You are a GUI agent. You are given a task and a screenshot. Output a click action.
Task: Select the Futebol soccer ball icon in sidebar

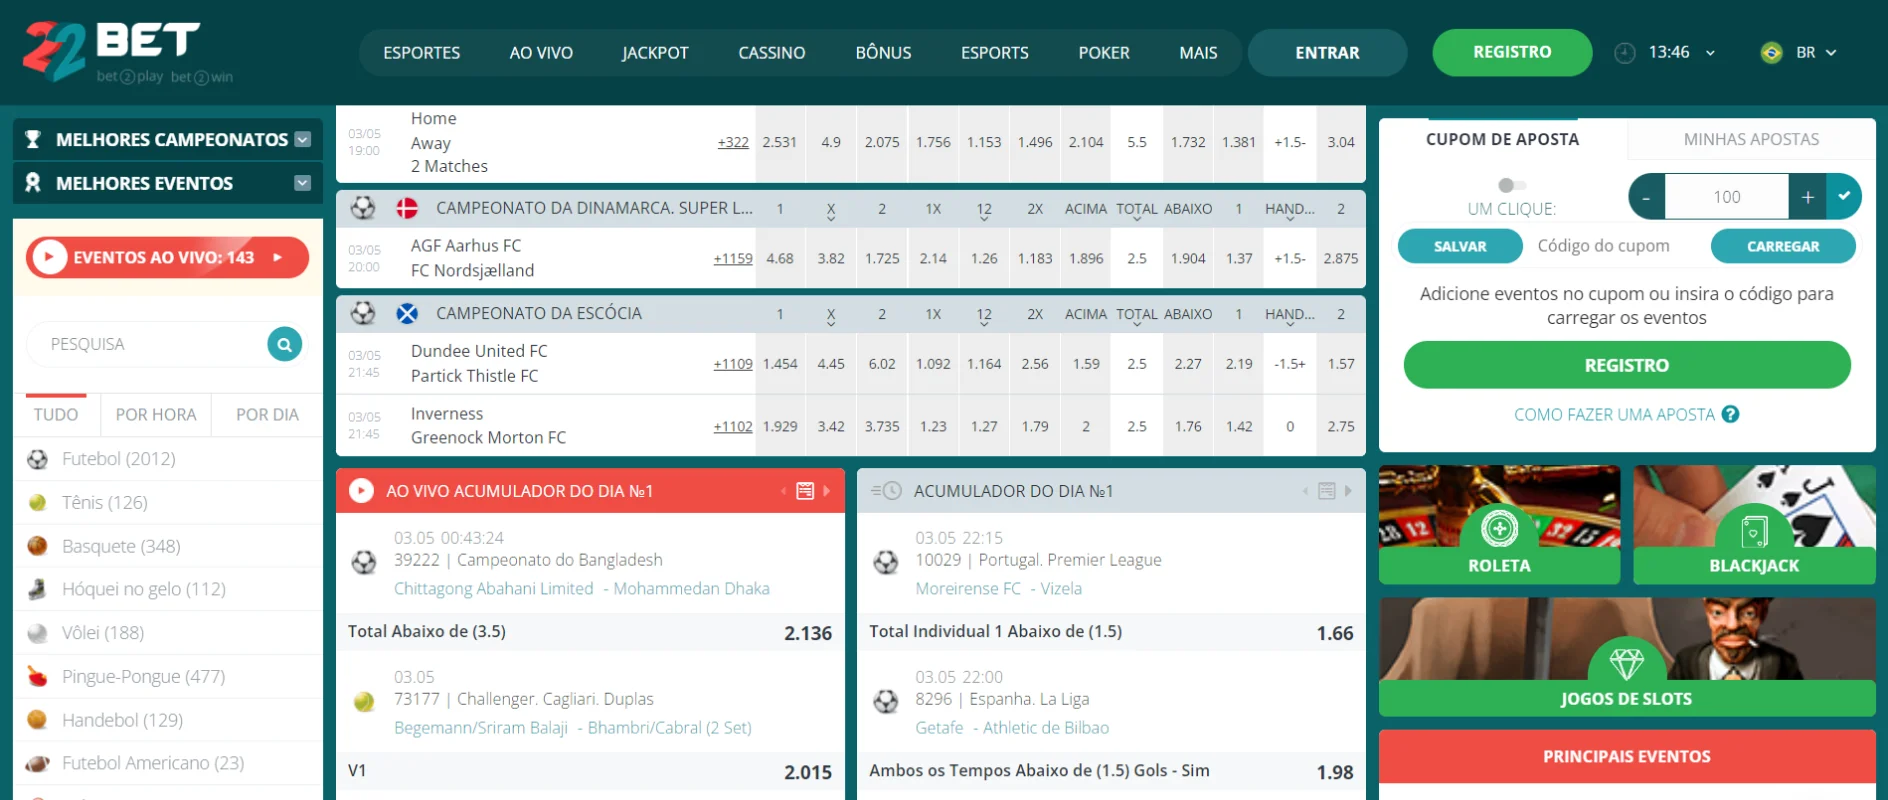coord(37,459)
